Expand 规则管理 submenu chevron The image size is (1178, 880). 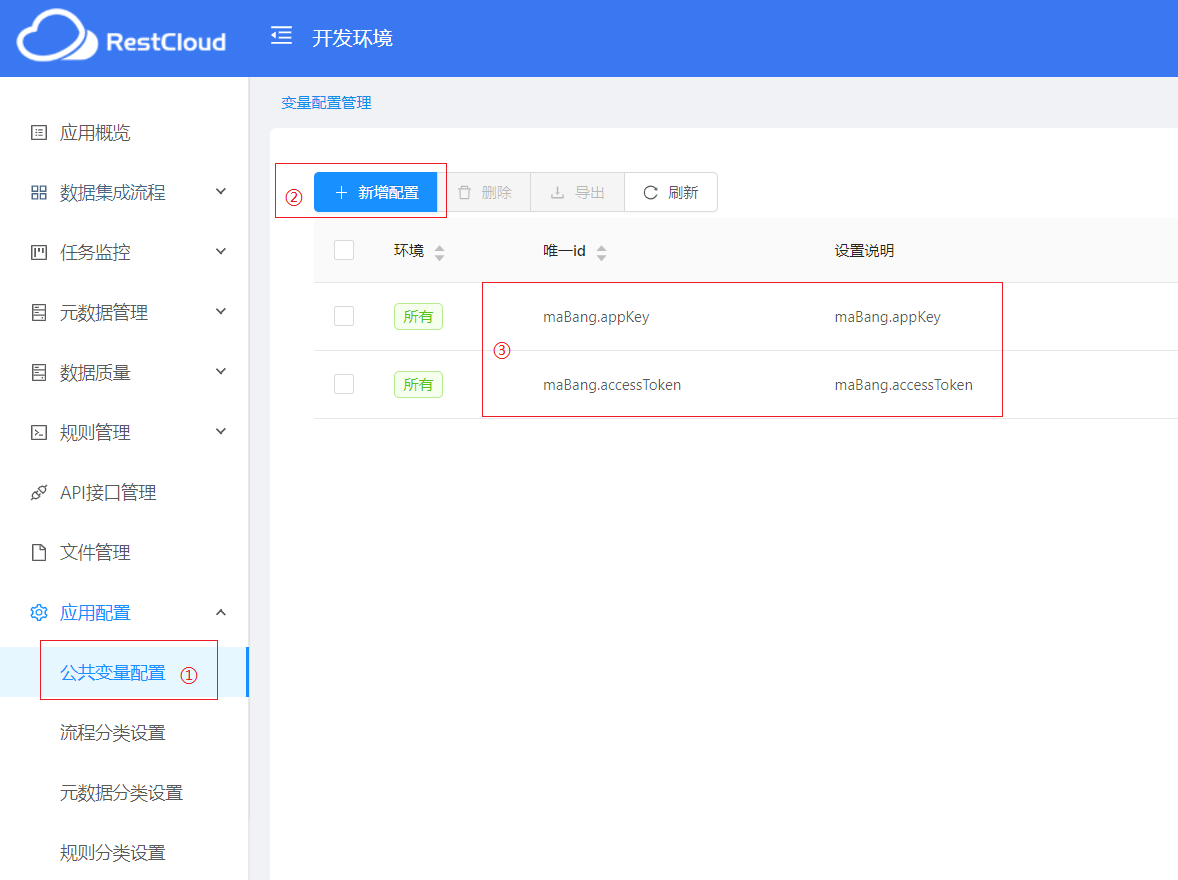221,431
